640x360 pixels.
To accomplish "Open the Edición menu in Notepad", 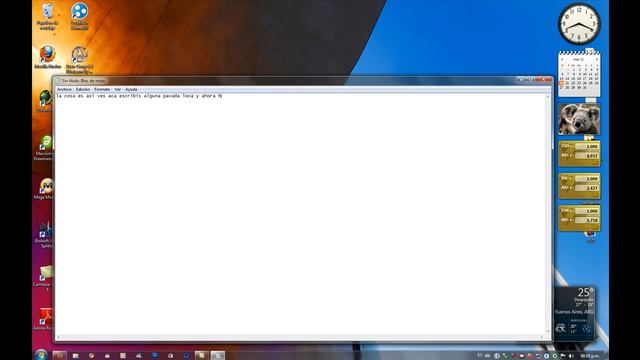I will [x=83, y=89].
